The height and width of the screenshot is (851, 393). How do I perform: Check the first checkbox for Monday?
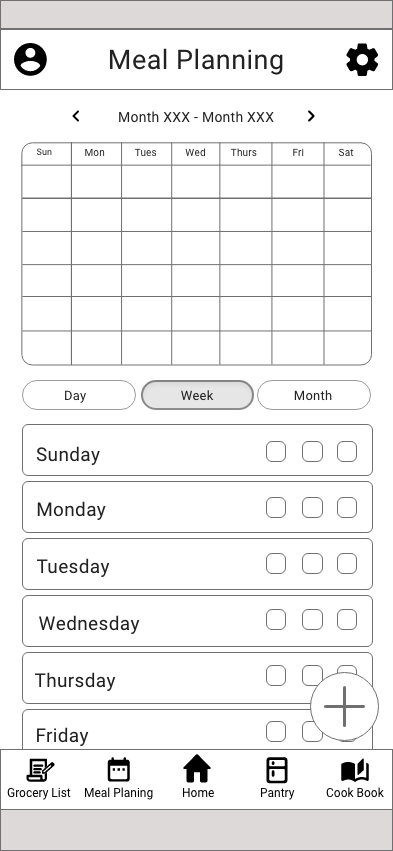tap(276, 507)
